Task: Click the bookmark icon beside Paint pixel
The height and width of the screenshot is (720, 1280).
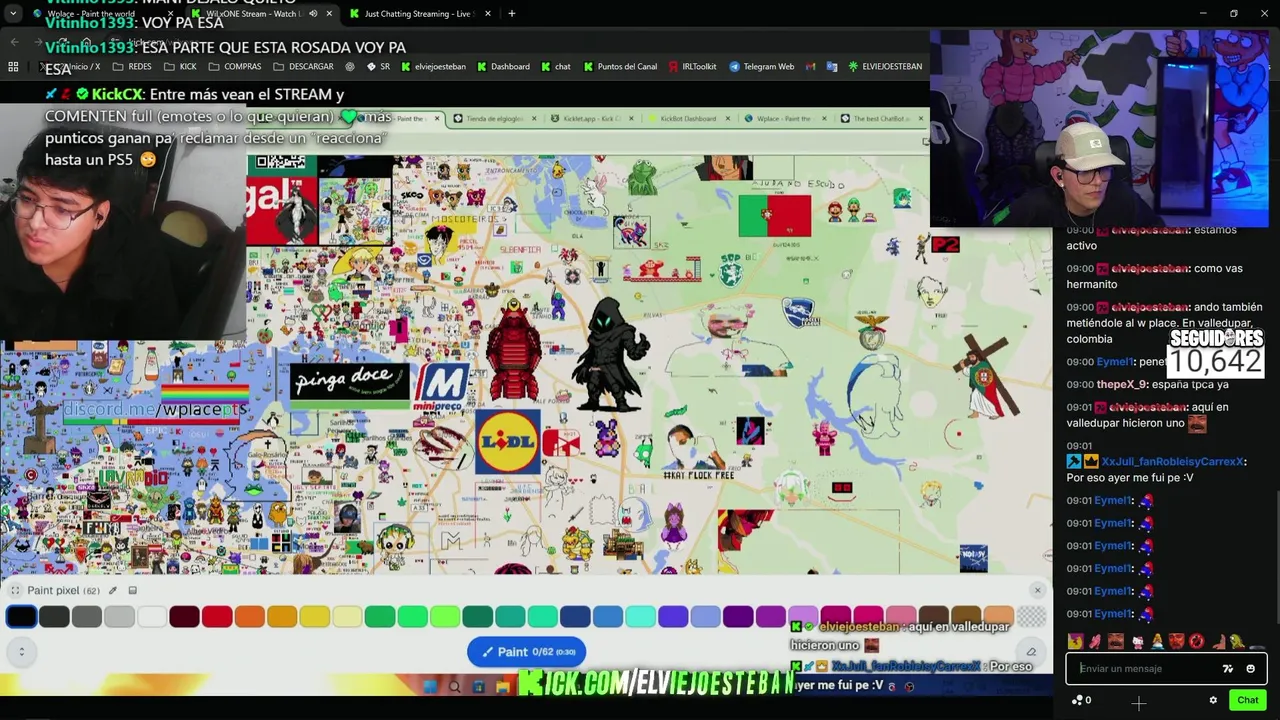Action: (x=132, y=591)
